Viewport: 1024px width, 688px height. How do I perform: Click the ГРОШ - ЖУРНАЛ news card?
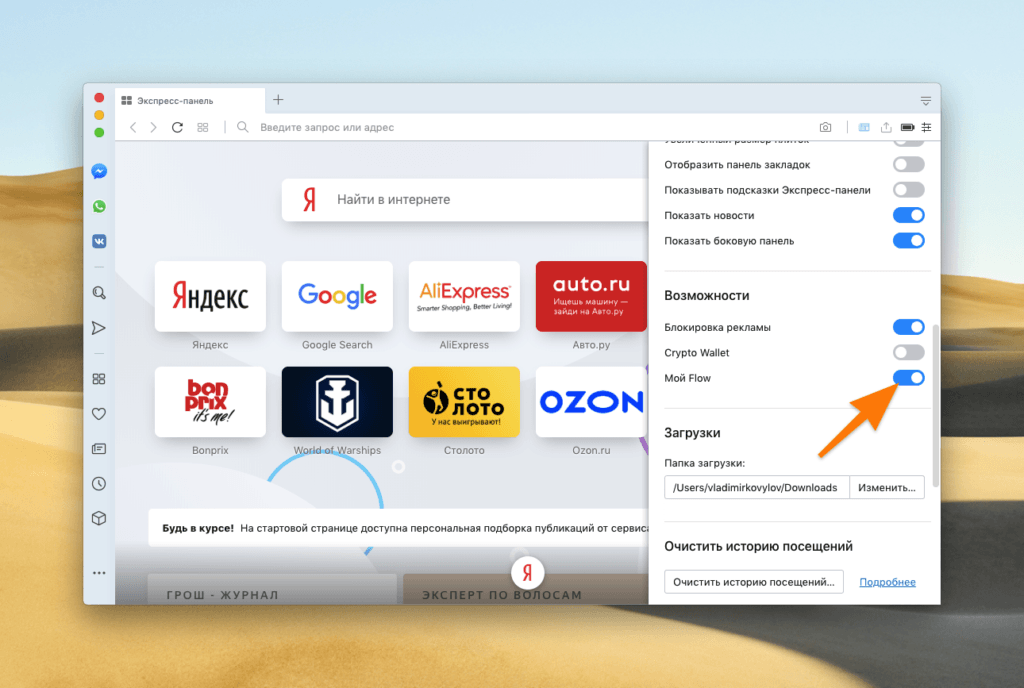click(272, 589)
